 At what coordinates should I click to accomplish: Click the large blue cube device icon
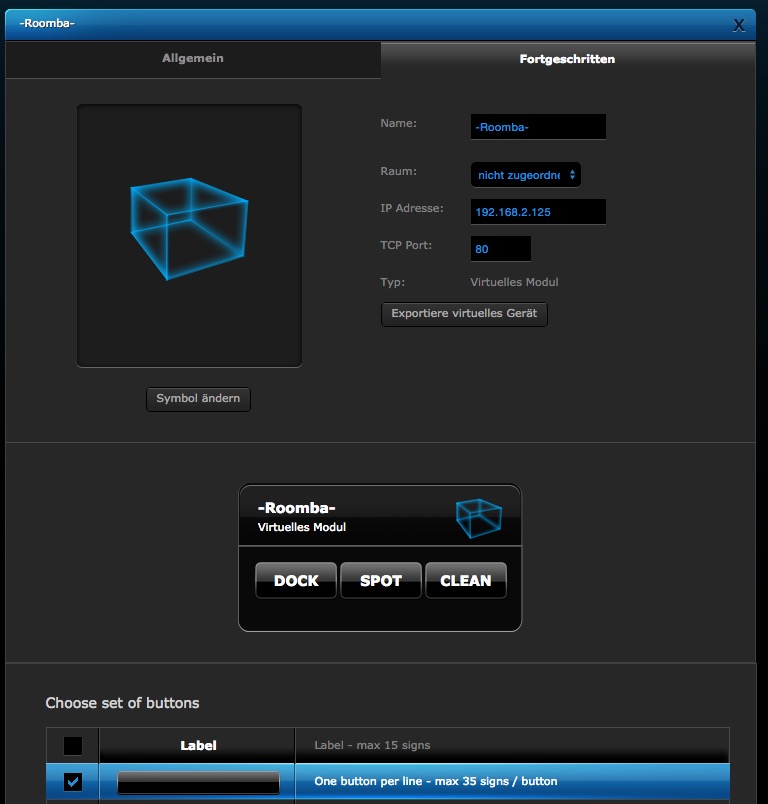(x=189, y=229)
